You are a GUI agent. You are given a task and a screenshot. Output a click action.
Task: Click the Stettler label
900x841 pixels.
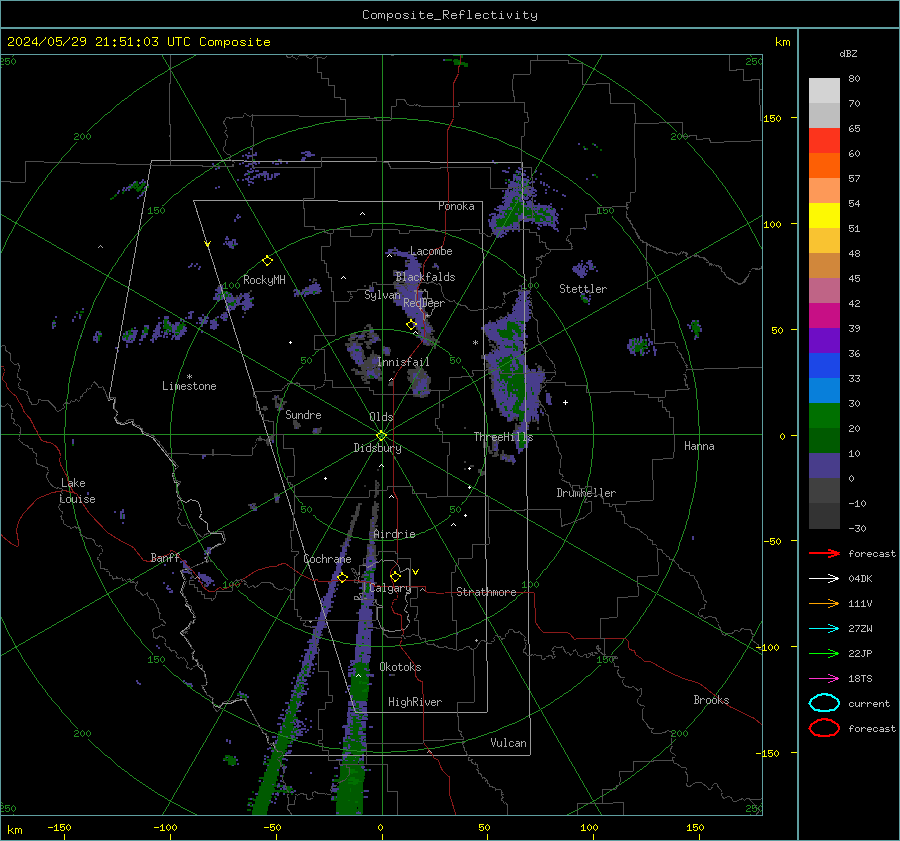coord(583,289)
